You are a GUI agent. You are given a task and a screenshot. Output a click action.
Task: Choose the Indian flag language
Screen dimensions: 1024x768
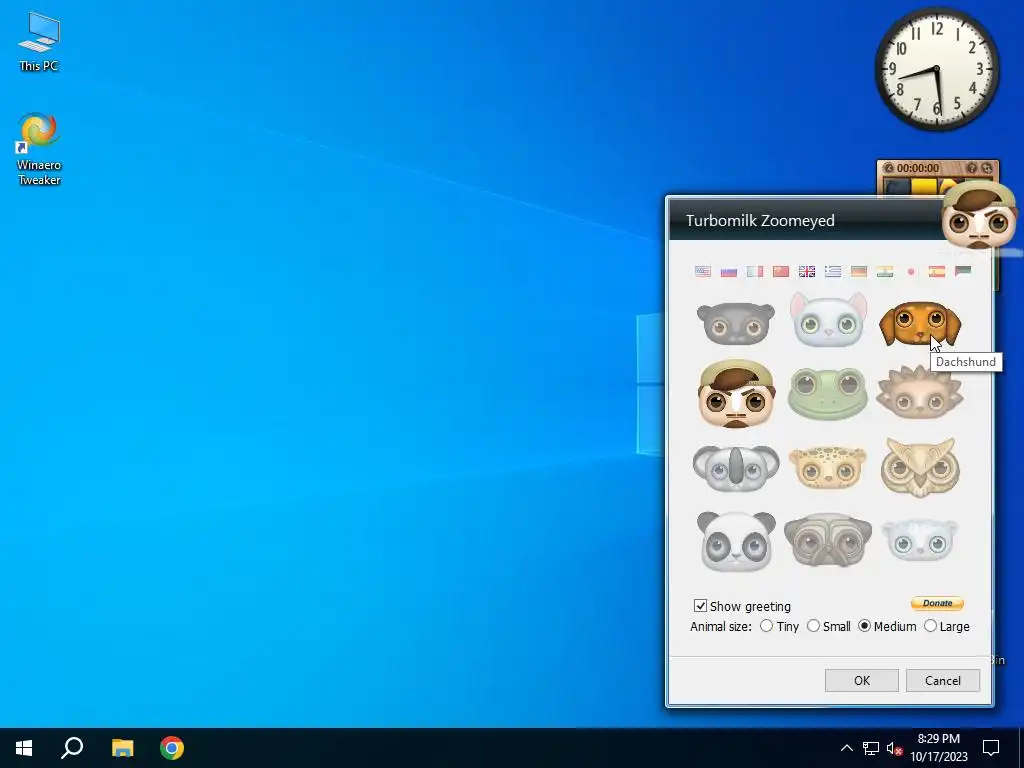point(885,271)
